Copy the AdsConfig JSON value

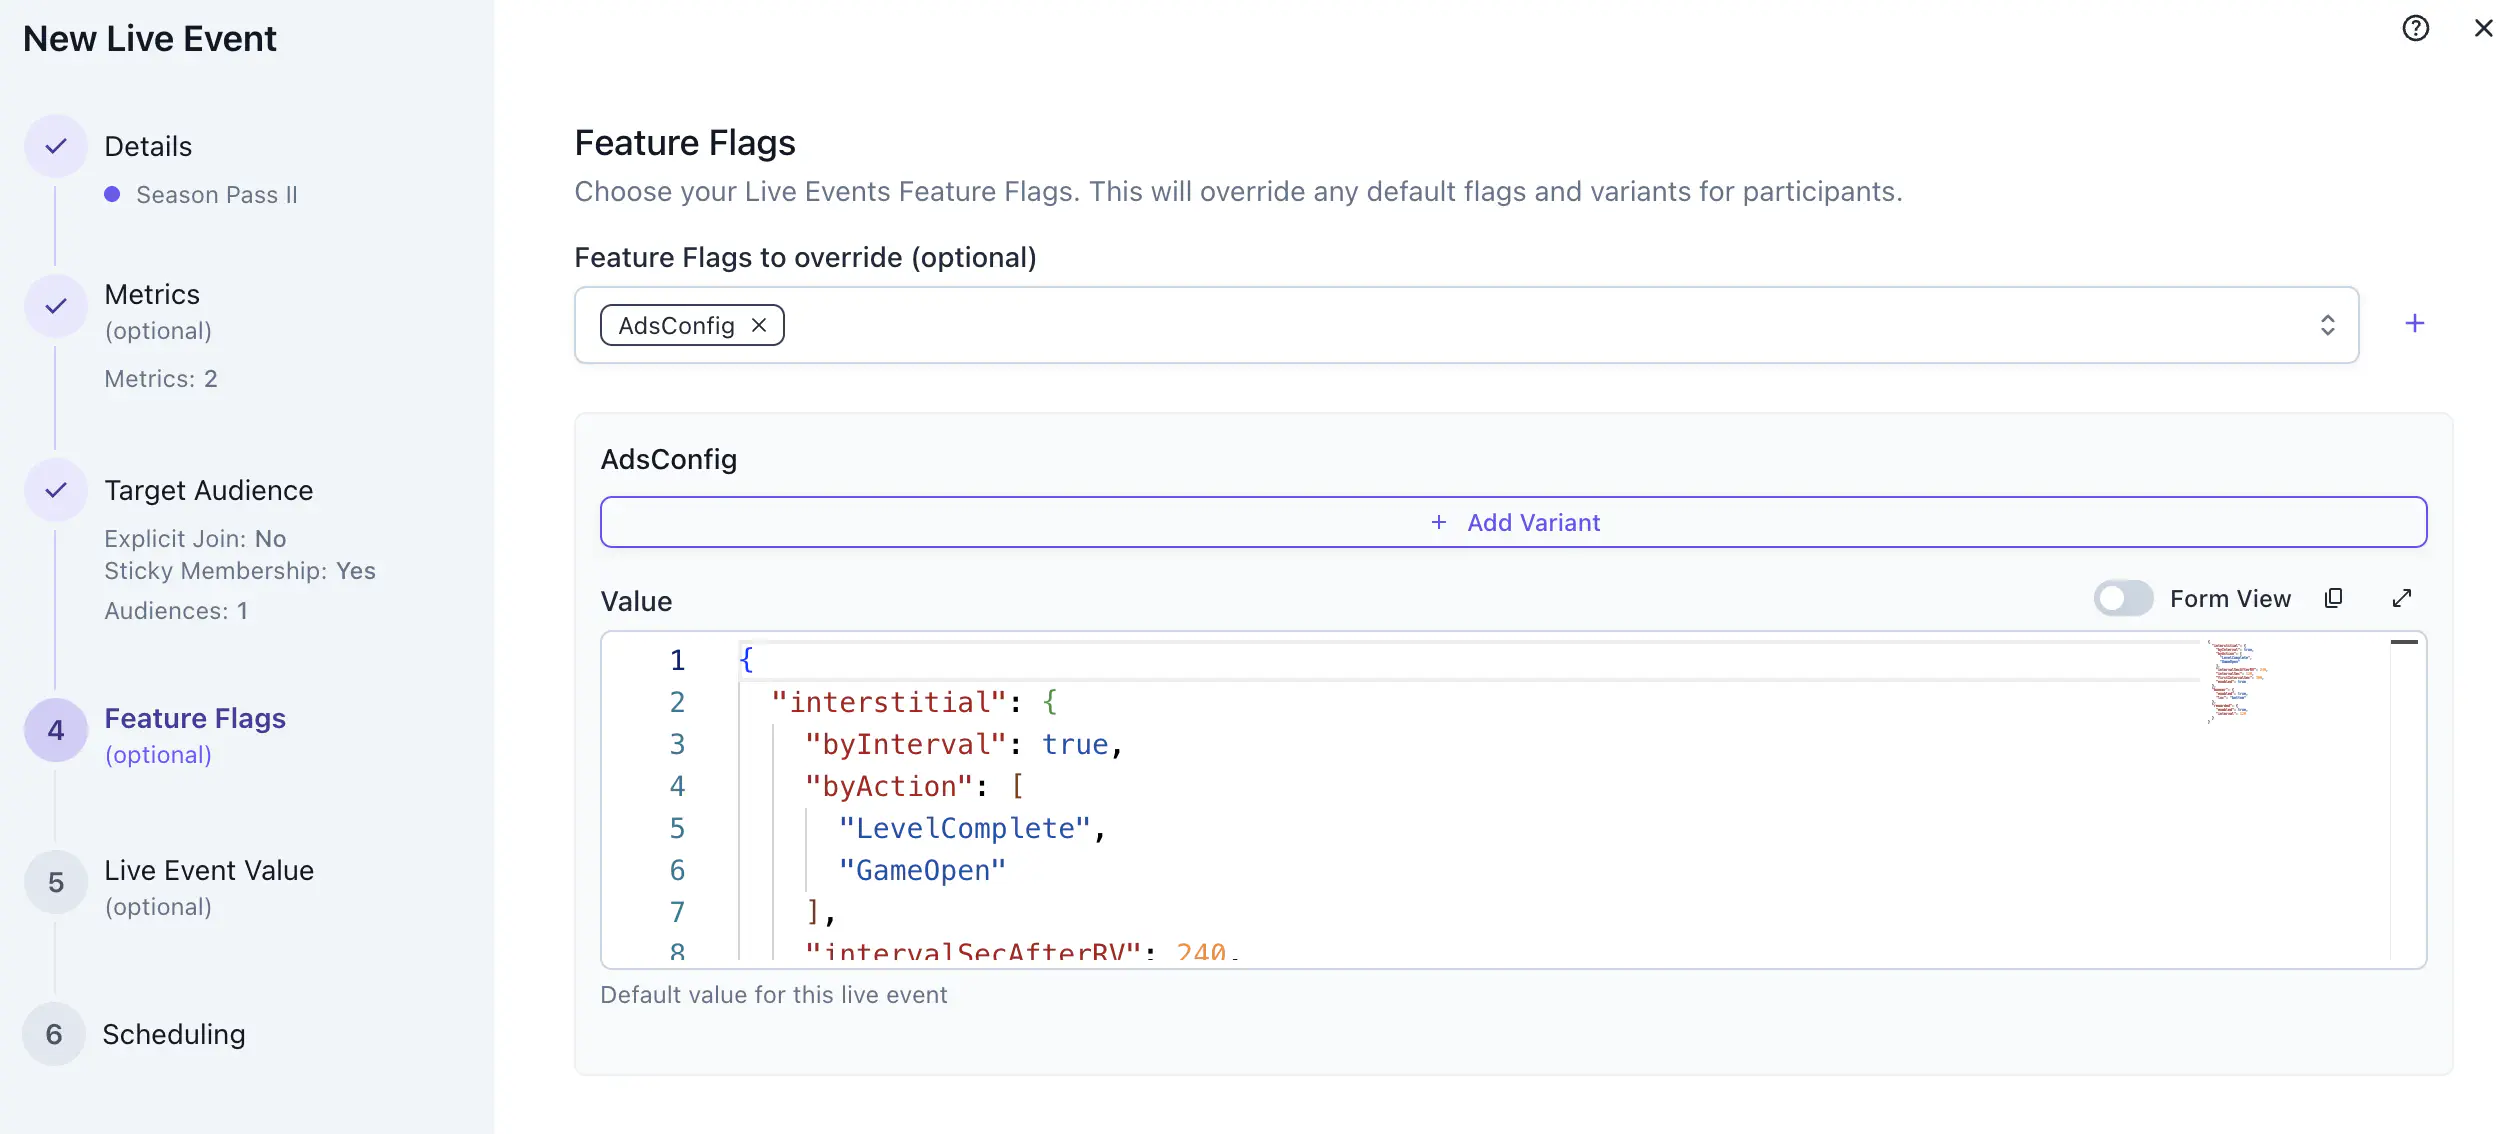2334,597
